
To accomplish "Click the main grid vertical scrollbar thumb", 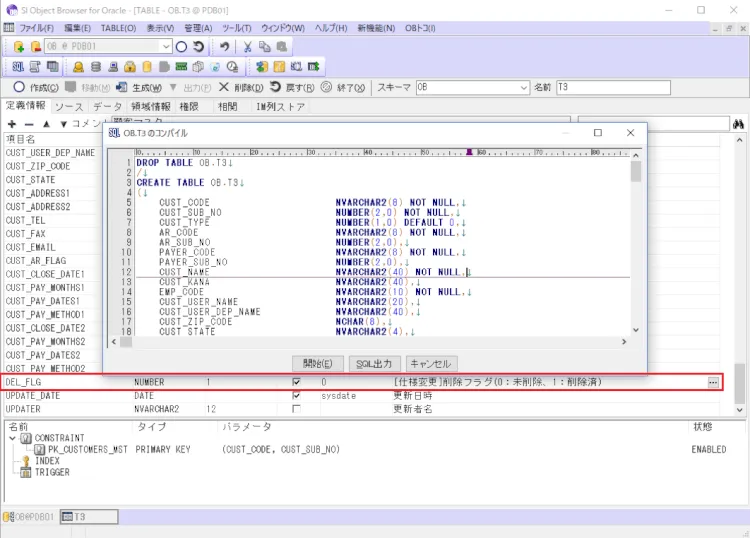I will 739,383.
